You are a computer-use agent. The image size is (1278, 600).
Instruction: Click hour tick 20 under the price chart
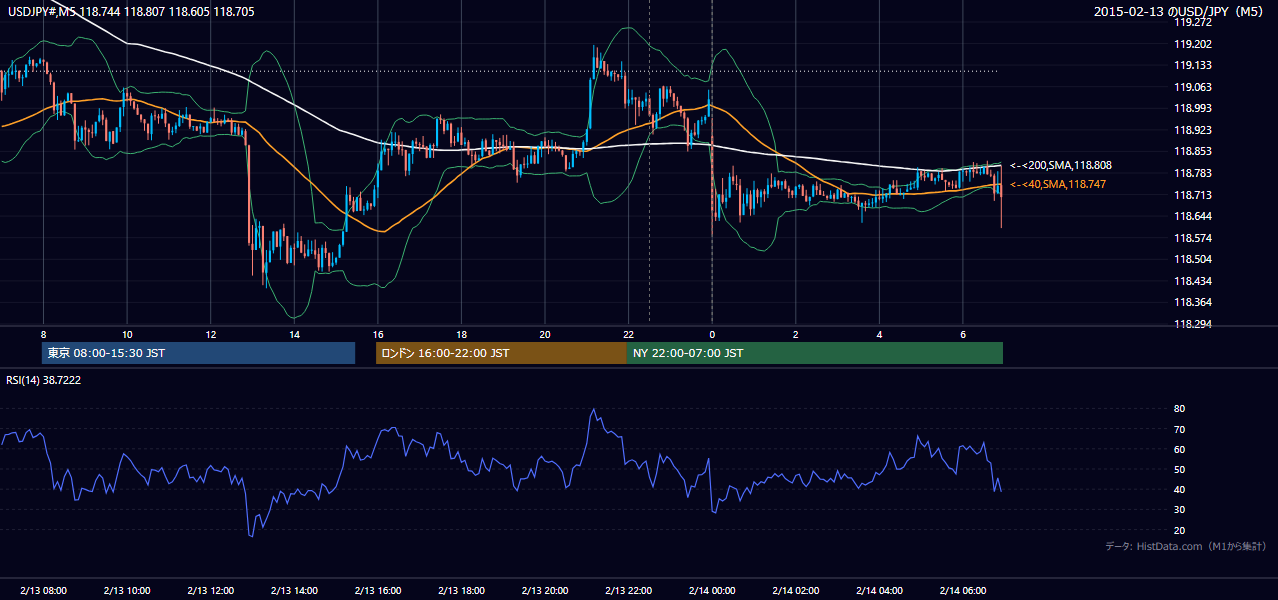[544, 333]
